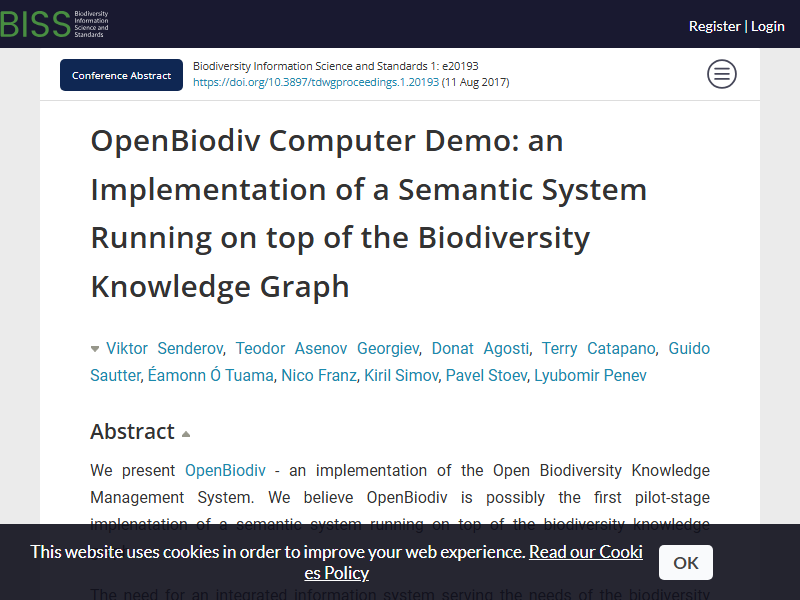Accept cookies with the OK button
This screenshot has width=800, height=600.
(x=685, y=562)
